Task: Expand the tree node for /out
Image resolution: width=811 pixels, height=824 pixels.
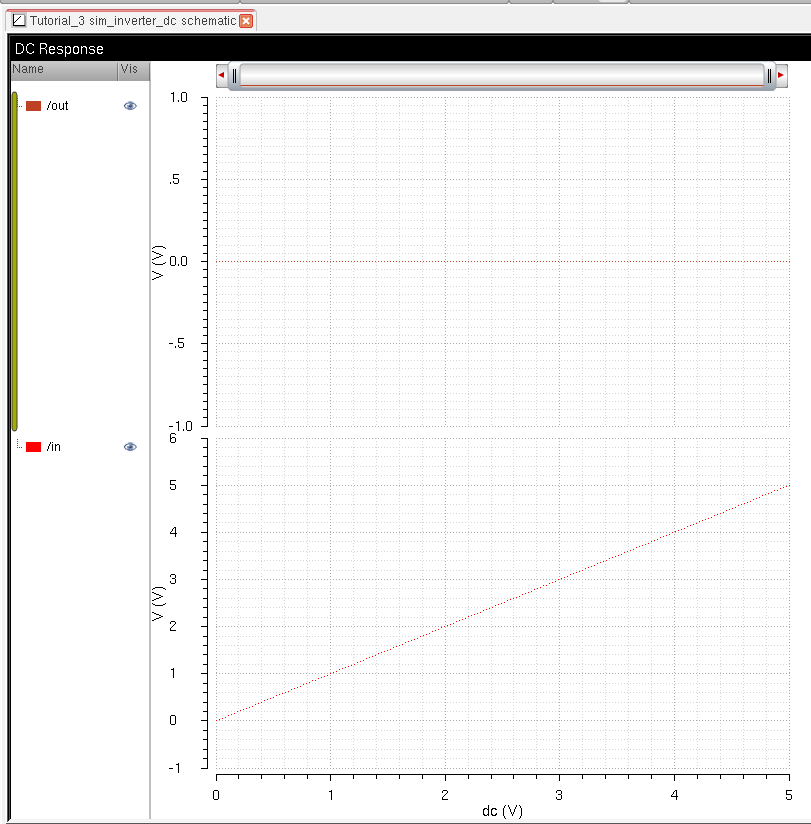Action: click(x=16, y=105)
